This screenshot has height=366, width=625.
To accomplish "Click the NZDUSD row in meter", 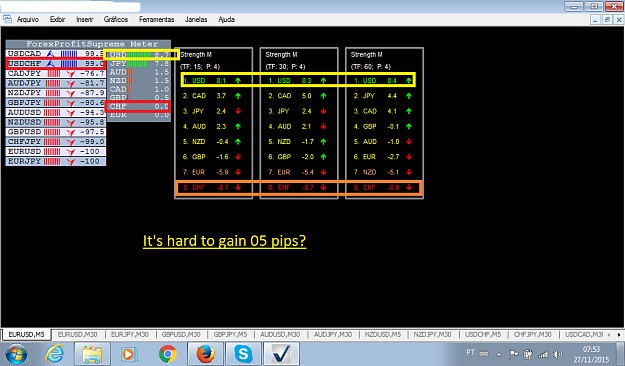I will point(56,122).
